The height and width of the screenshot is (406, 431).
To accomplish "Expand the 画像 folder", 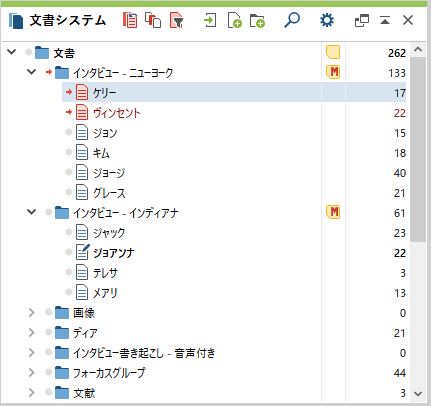I will click(x=31, y=313).
